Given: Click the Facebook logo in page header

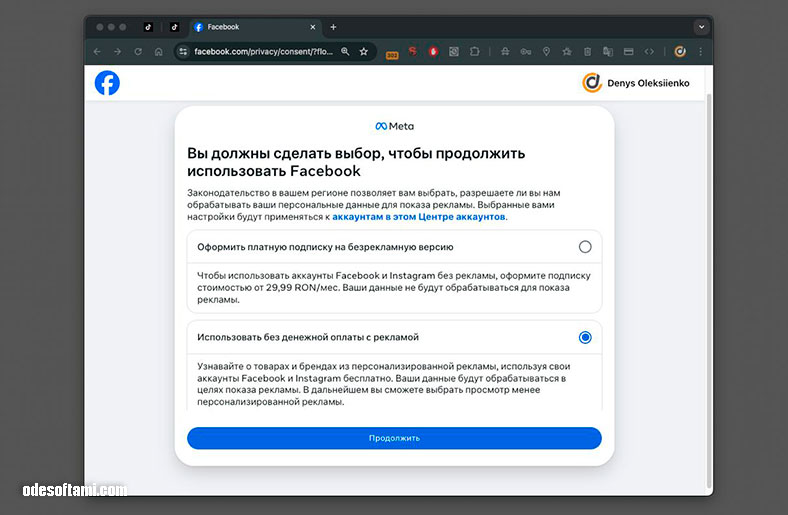Looking at the screenshot, I should pos(107,83).
